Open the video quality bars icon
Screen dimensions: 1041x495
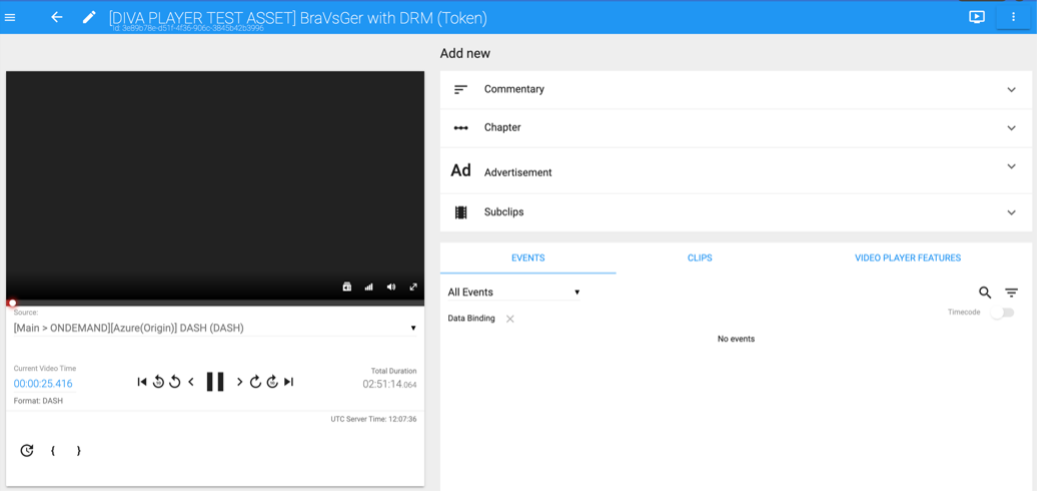click(x=369, y=287)
